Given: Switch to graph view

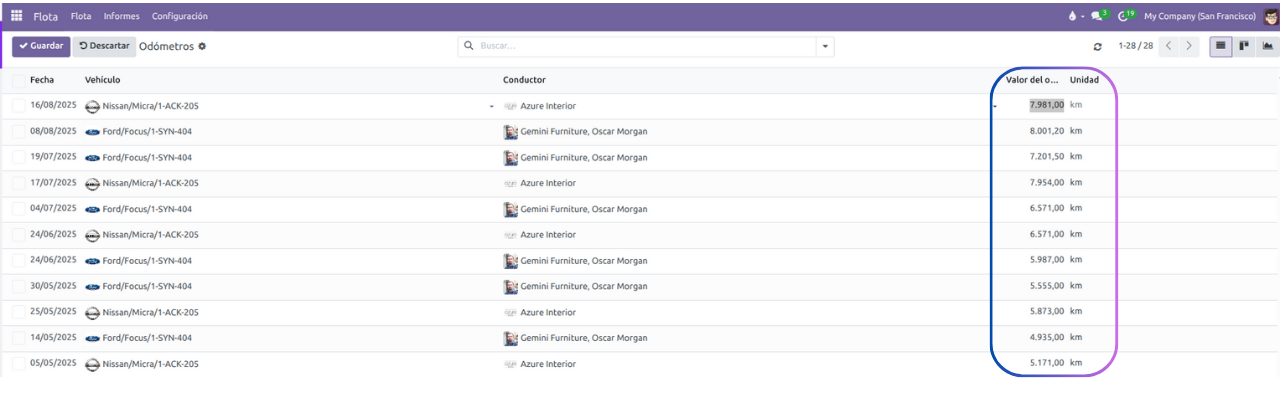Looking at the screenshot, I should [x=1268, y=46].
